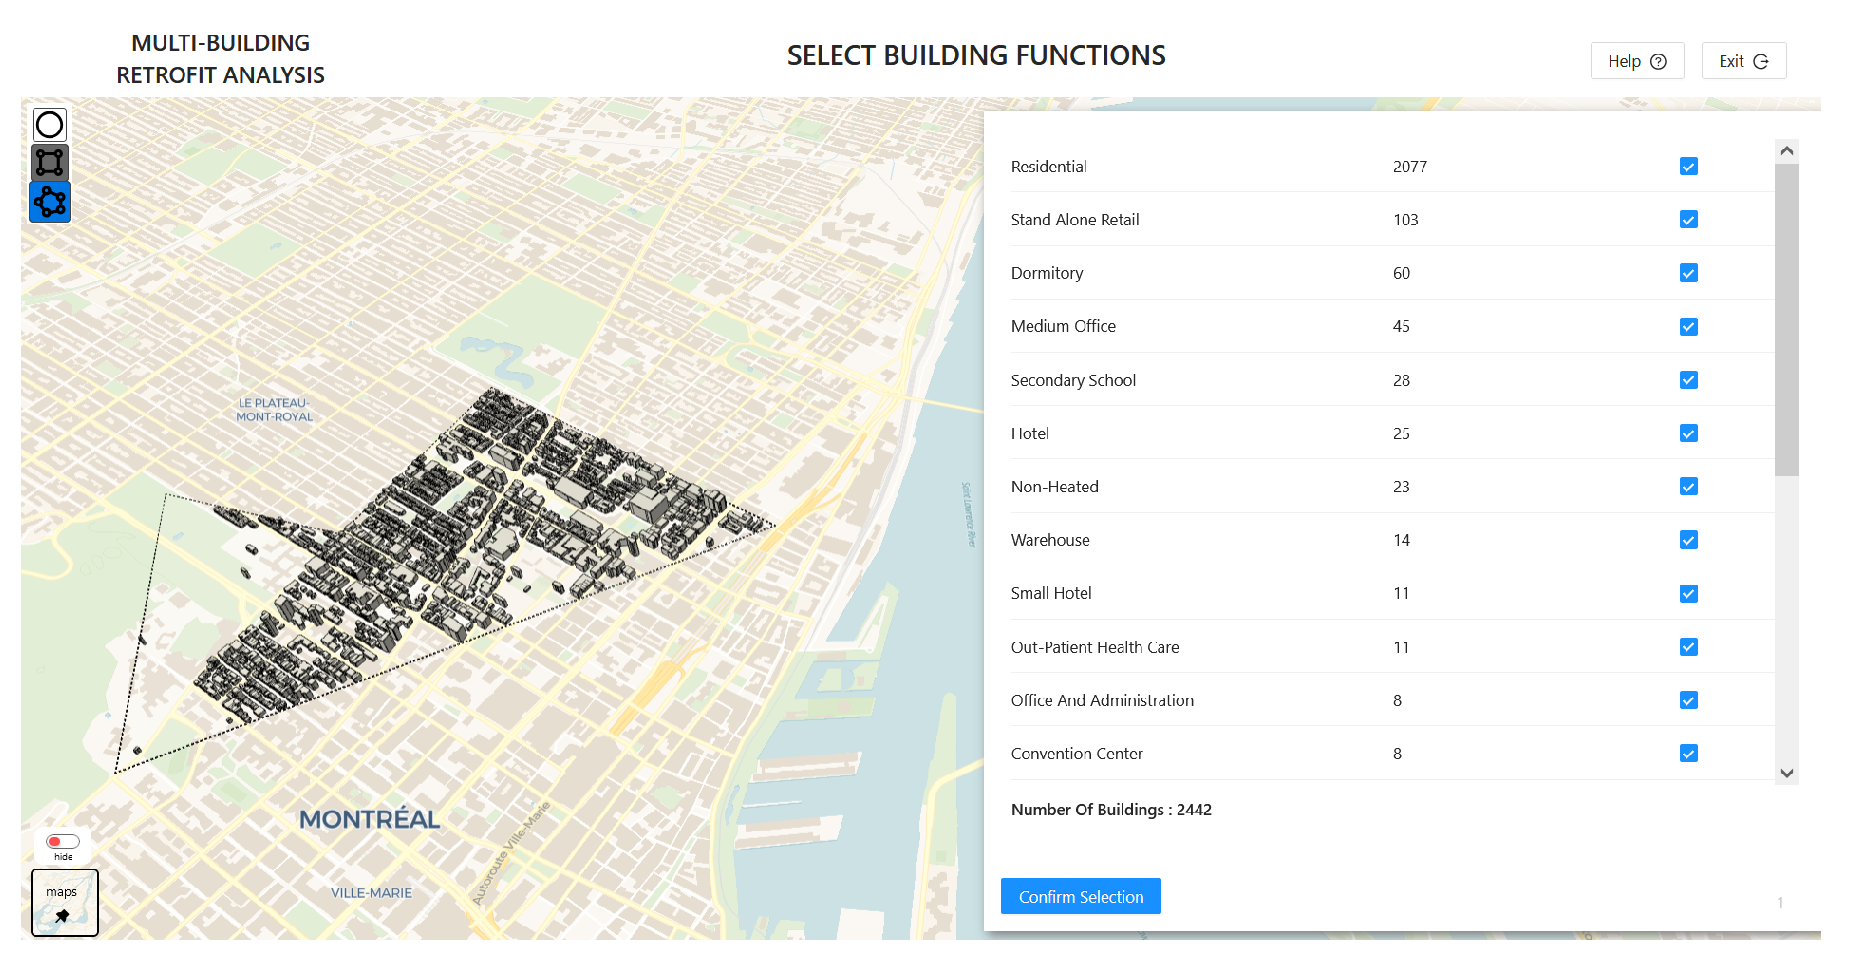Deselect the Convention Center checkbox
Image resolution: width=1860 pixels, height=967 pixels.
click(1688, 754)
